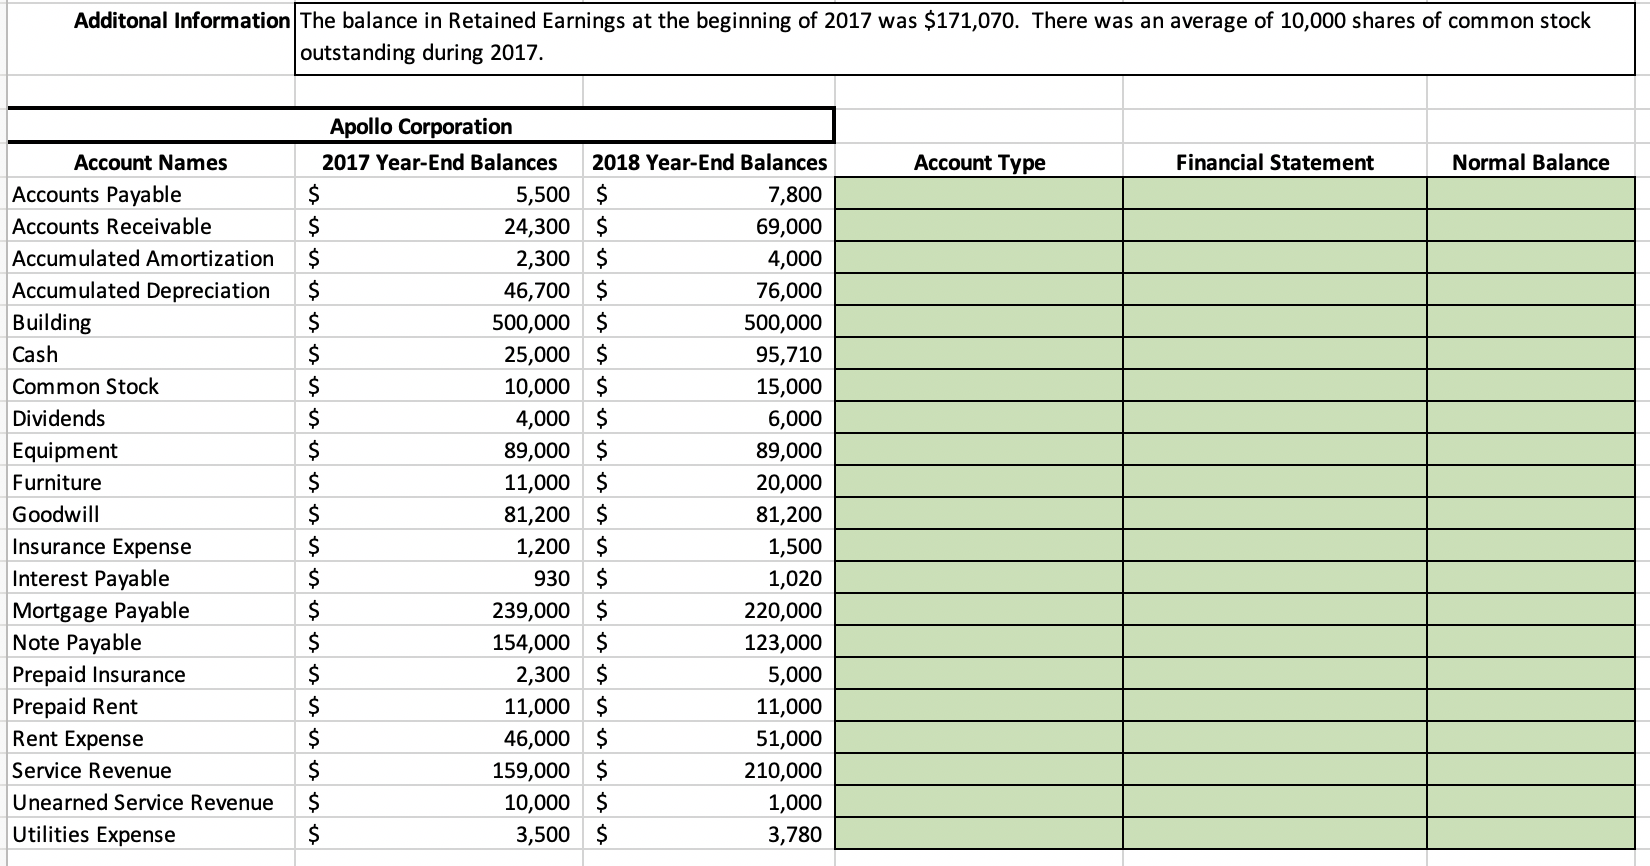Click the 'Note Payable' cell
This screenshot has width=1650, height=866.
coord(151,642)
